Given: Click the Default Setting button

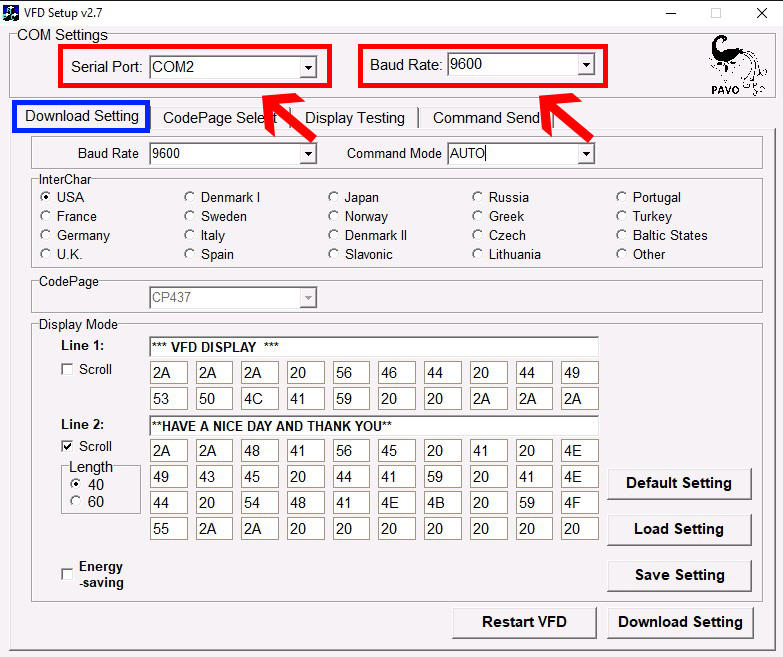Looking at the screenshot, I should (x=679, y=483).
